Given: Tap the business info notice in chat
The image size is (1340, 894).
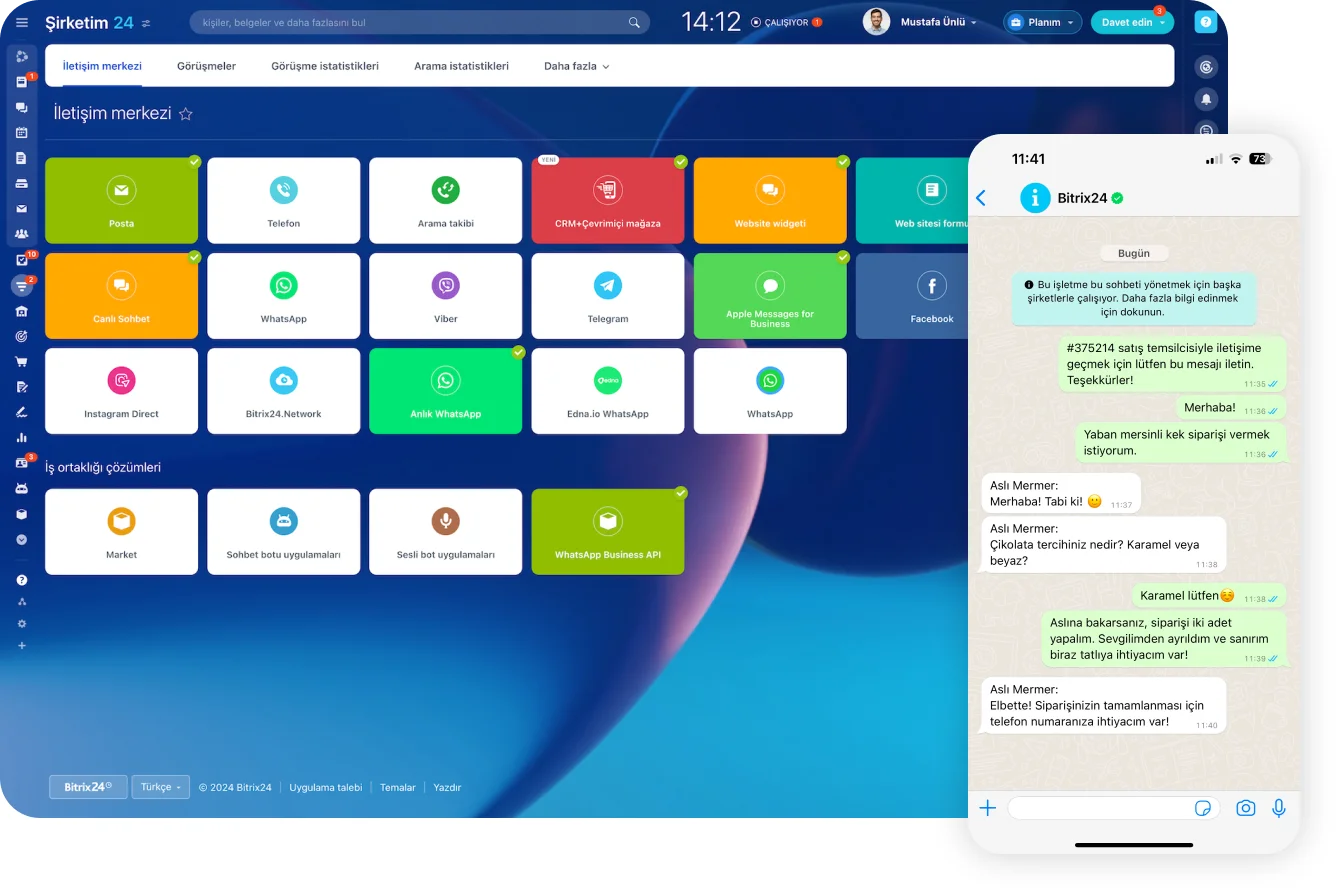Looking at the screenshot, I should pyautogui.click(x=1134, y=298).
